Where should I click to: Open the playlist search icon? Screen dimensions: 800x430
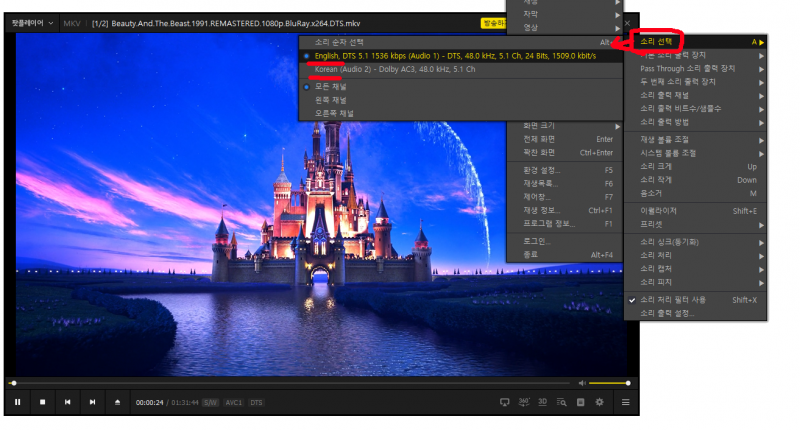click(561, 402)
